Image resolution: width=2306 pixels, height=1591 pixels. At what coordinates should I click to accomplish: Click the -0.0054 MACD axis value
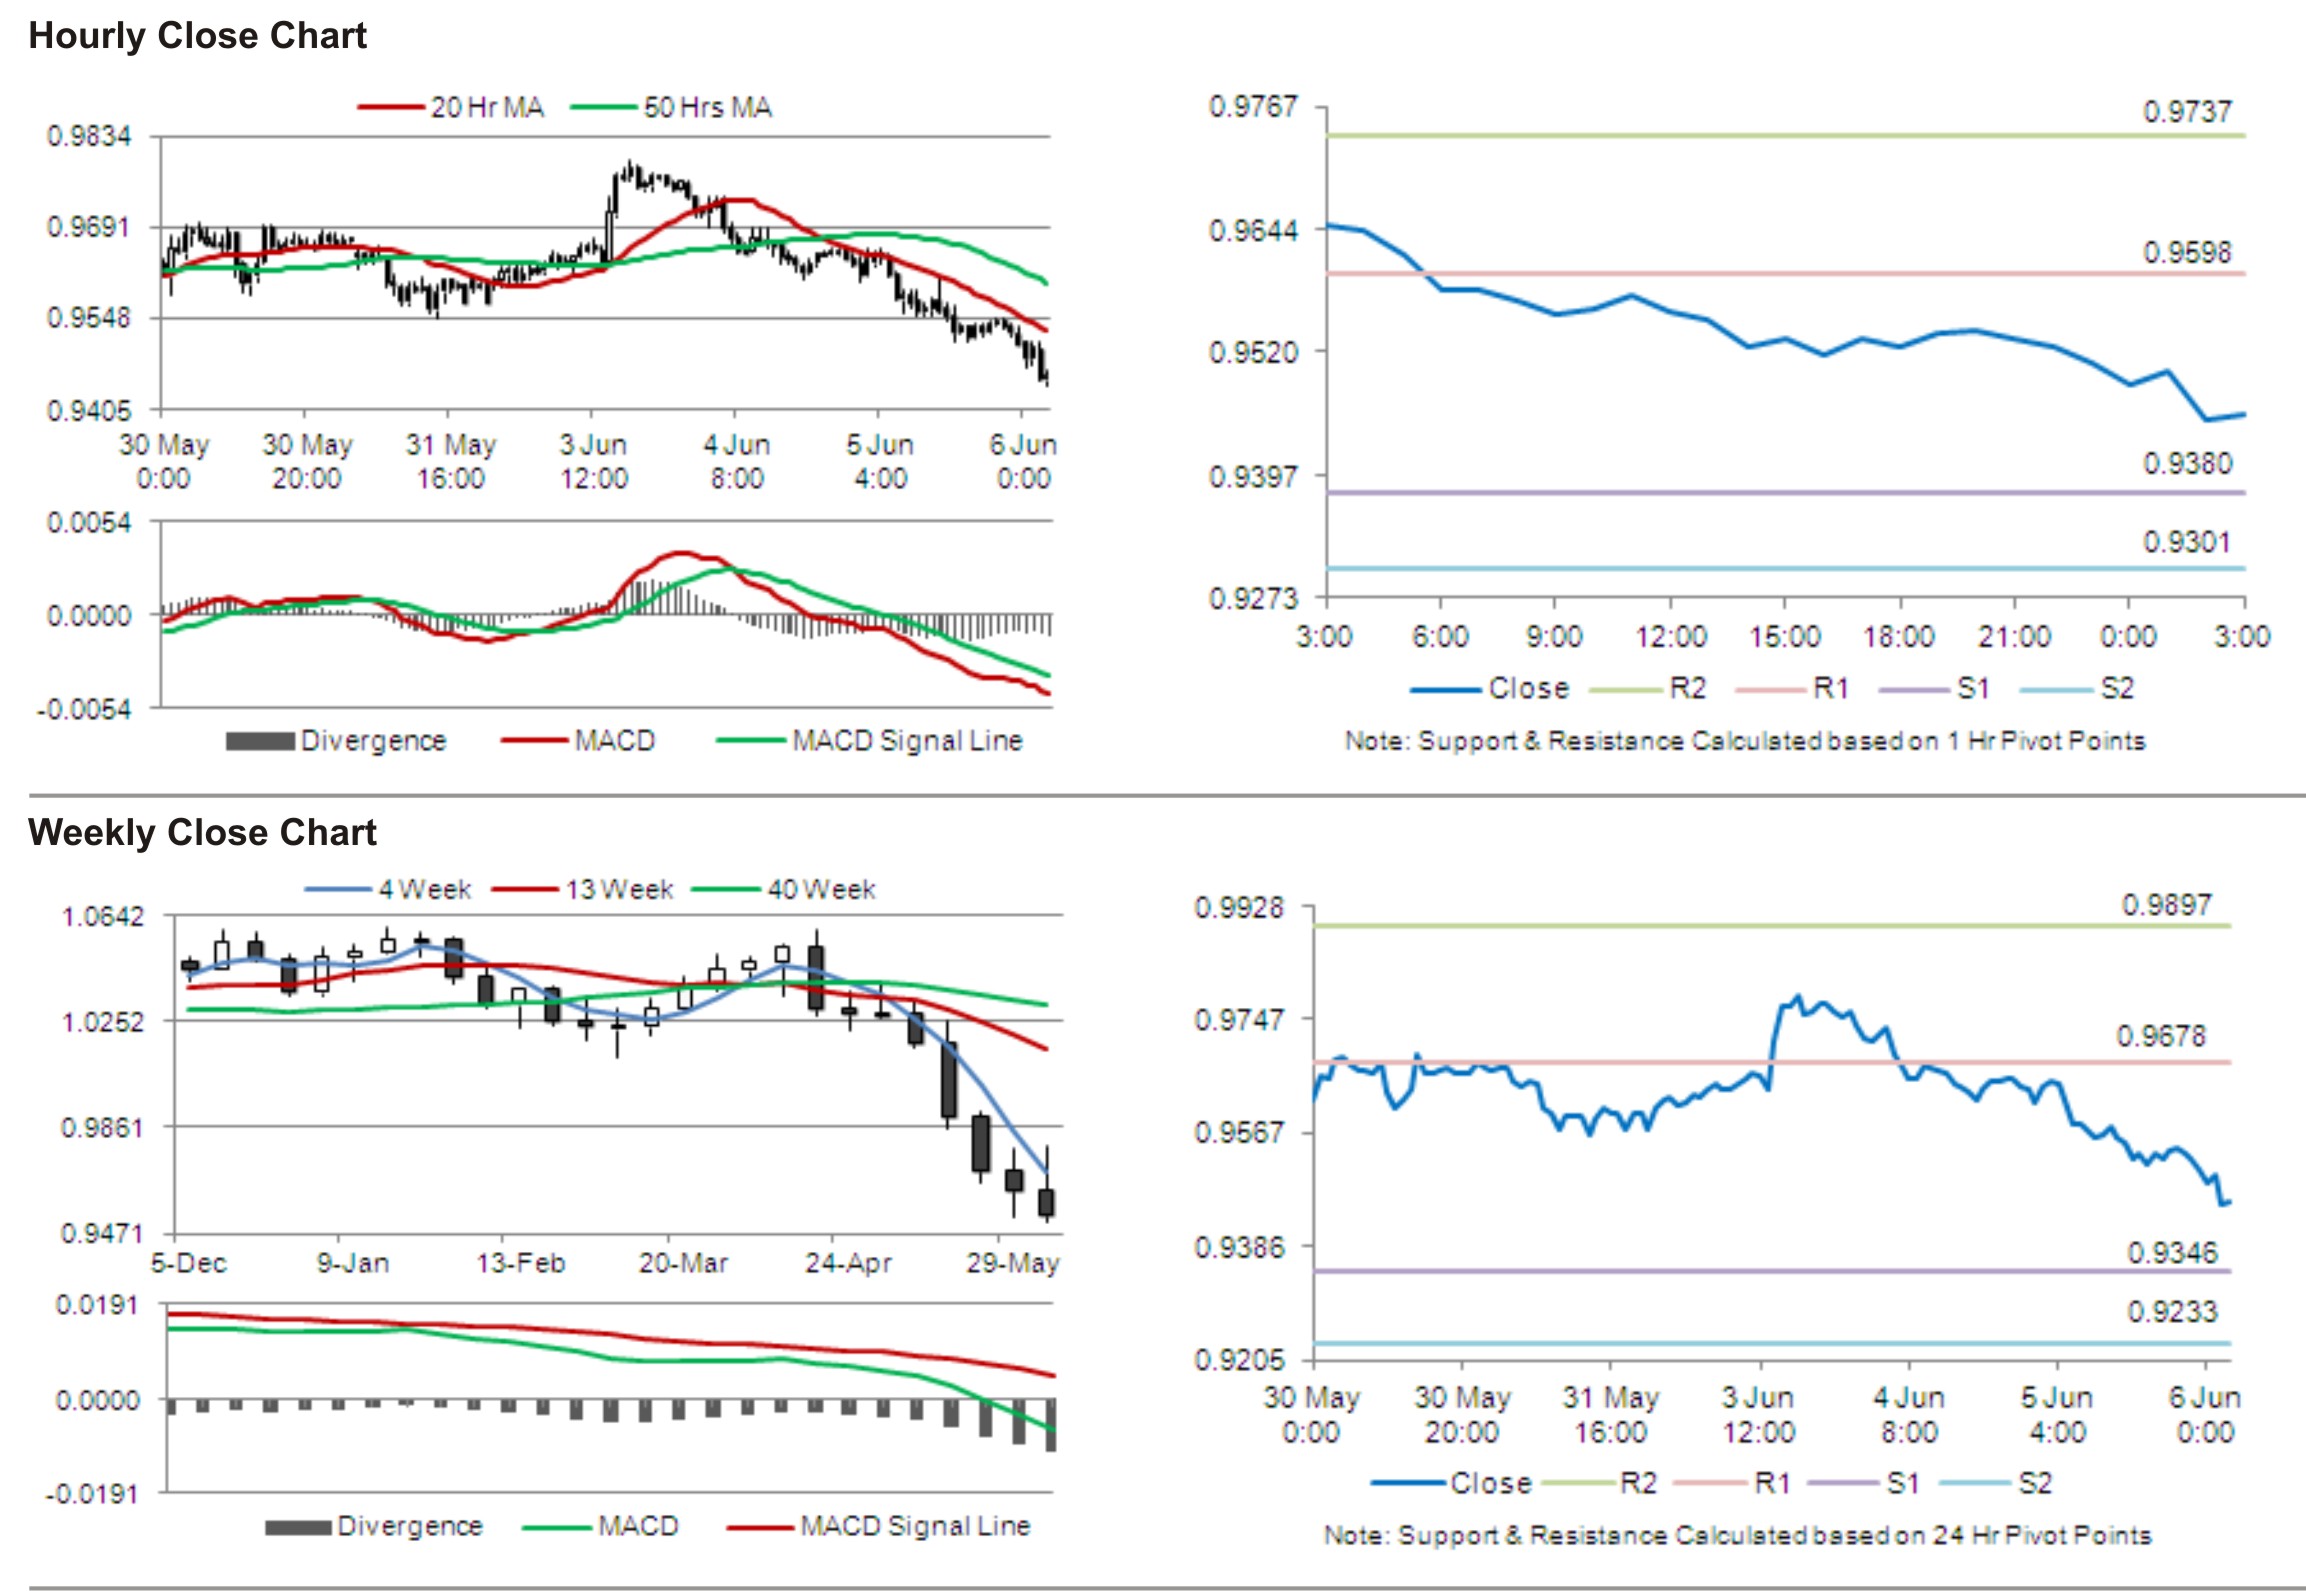pyautogui.click(x=84, y=709)
